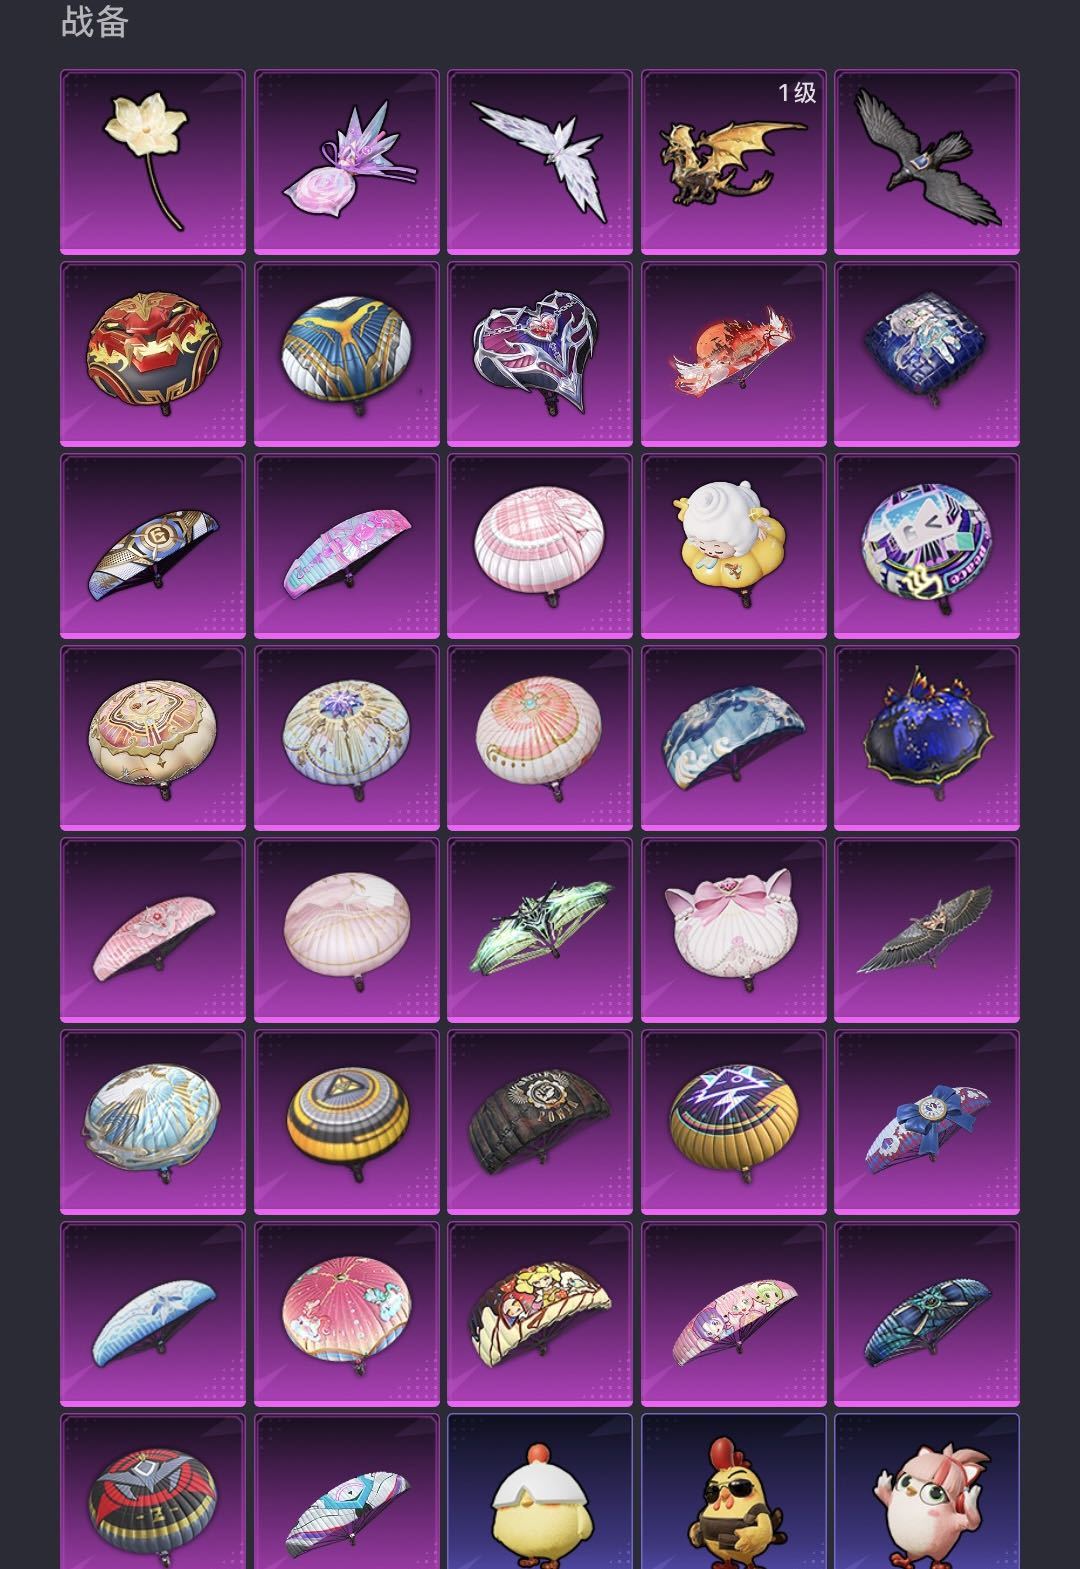The height and width of the screenshot is (1569, 1080).
Task: Select the blue ribbon clock parachute
Action: click(x=927, y=1122)
